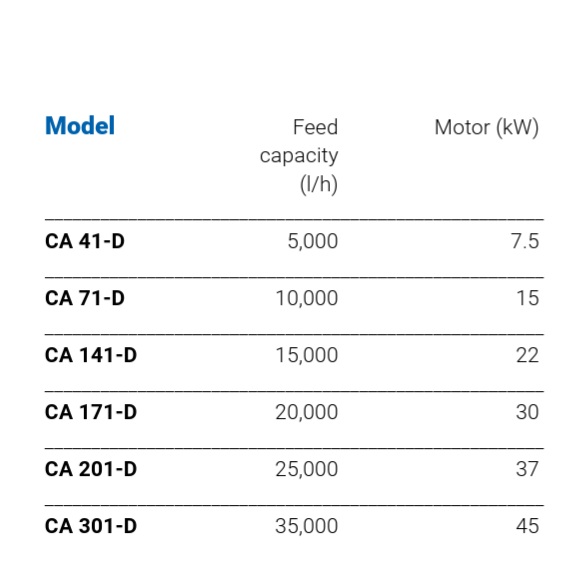Click the 10,000 feed capacity value

pos(307,299)
